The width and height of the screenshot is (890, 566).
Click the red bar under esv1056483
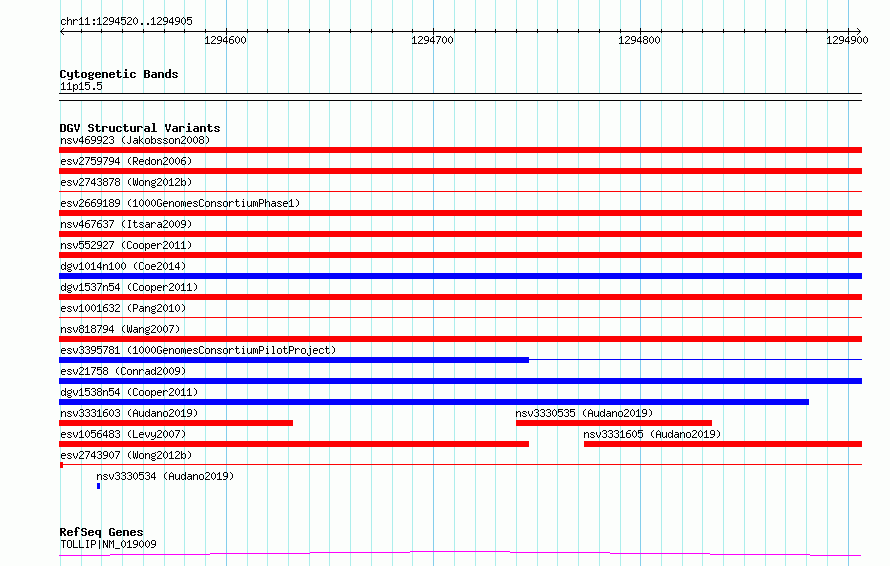pyautogui.click(x=294, y=444)
